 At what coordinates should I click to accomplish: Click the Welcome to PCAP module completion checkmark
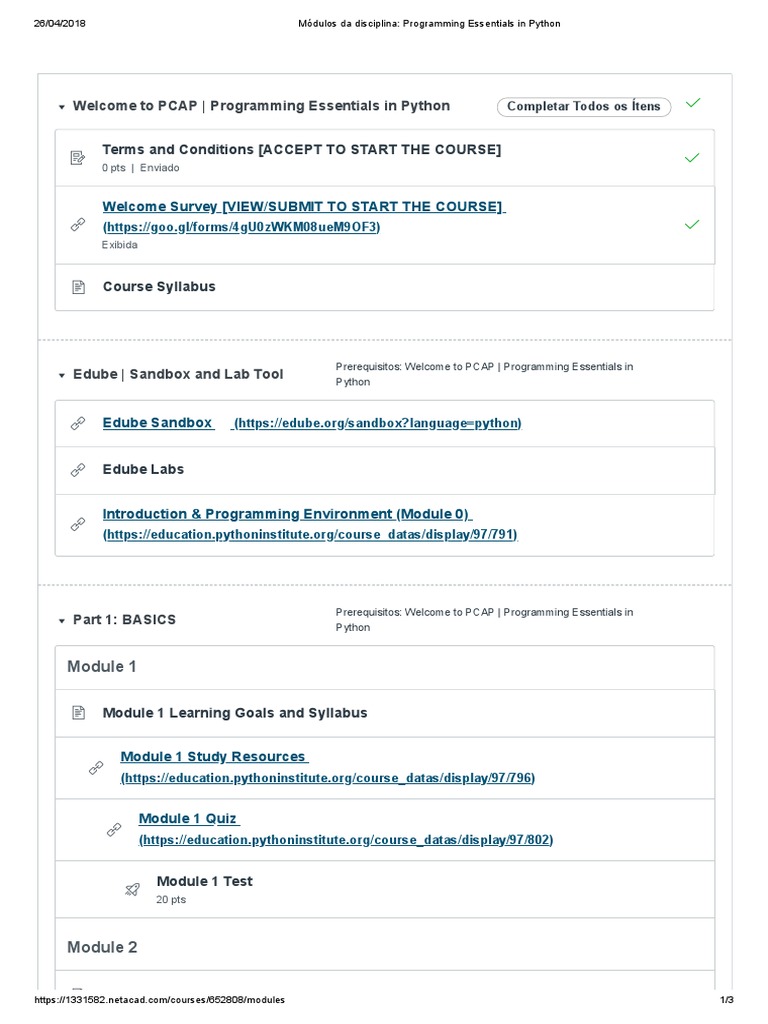click(693, 103)
